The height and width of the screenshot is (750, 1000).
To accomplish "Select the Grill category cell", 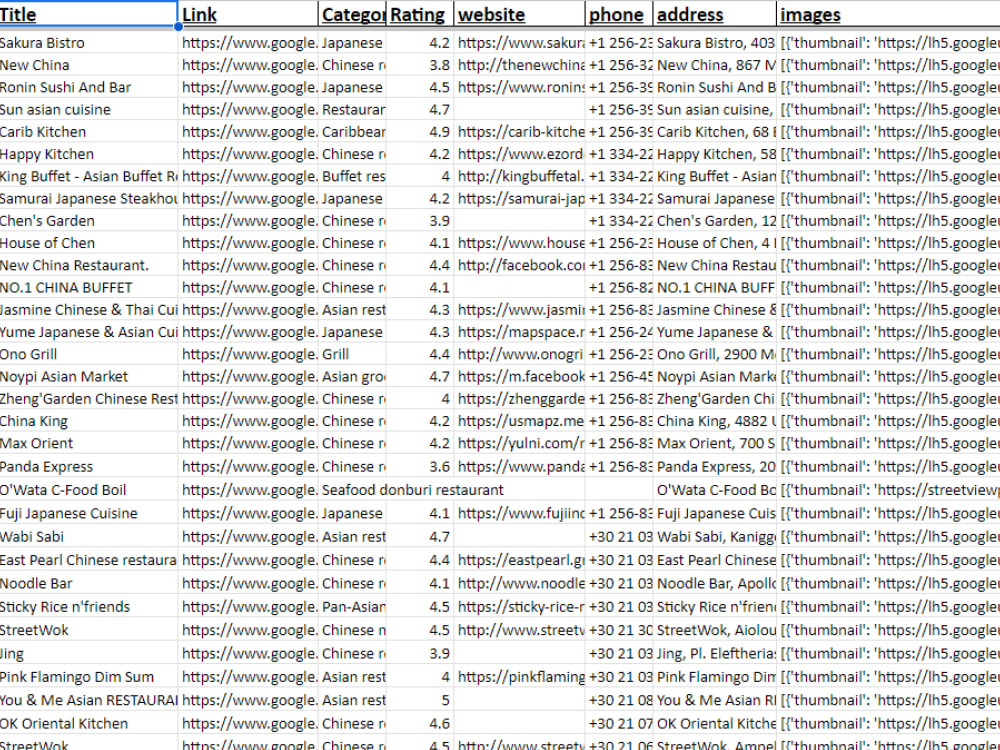I will 352,355.
